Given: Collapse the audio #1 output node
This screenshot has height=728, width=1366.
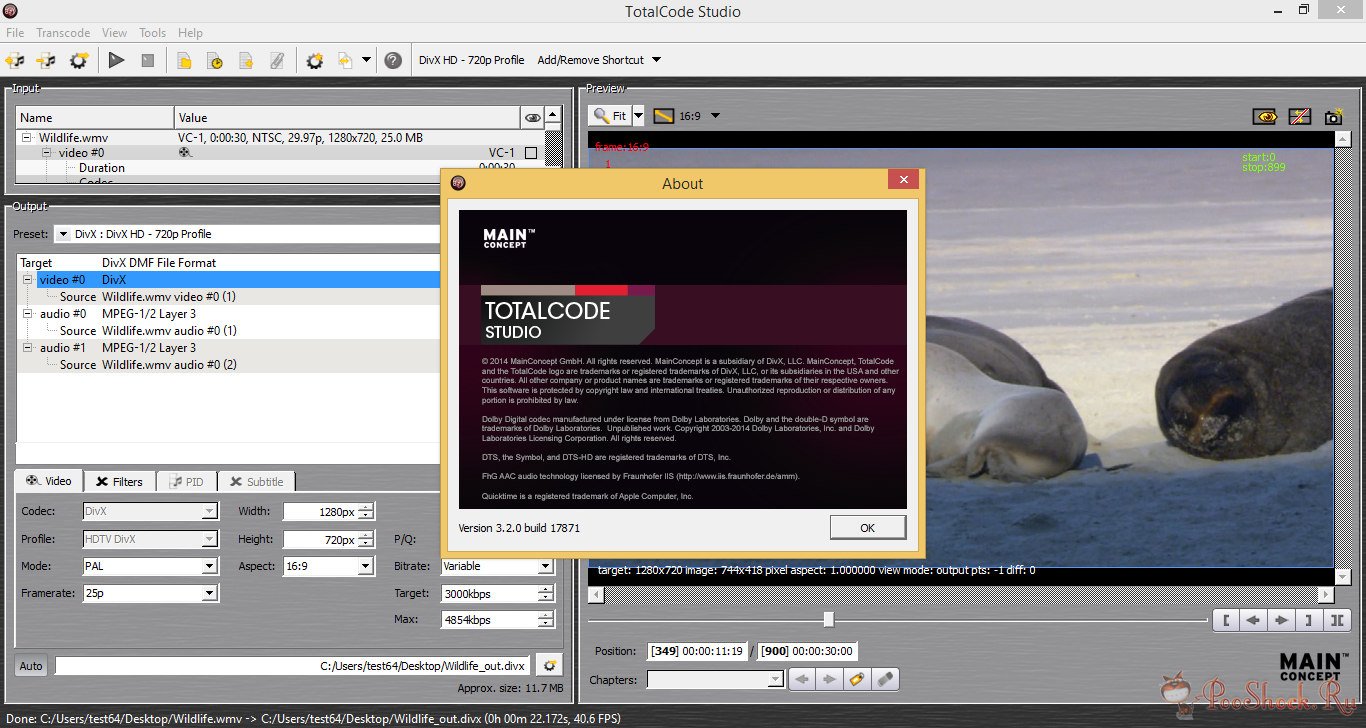Looking at the screenshot, I should click(28, 348).
